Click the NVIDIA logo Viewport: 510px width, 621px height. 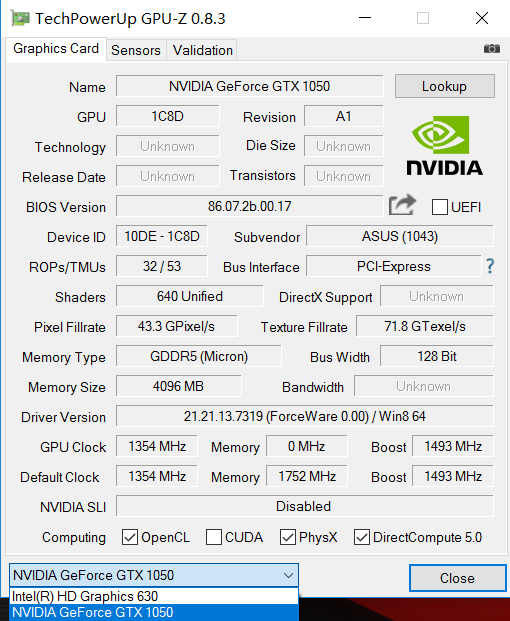point(444,145)
